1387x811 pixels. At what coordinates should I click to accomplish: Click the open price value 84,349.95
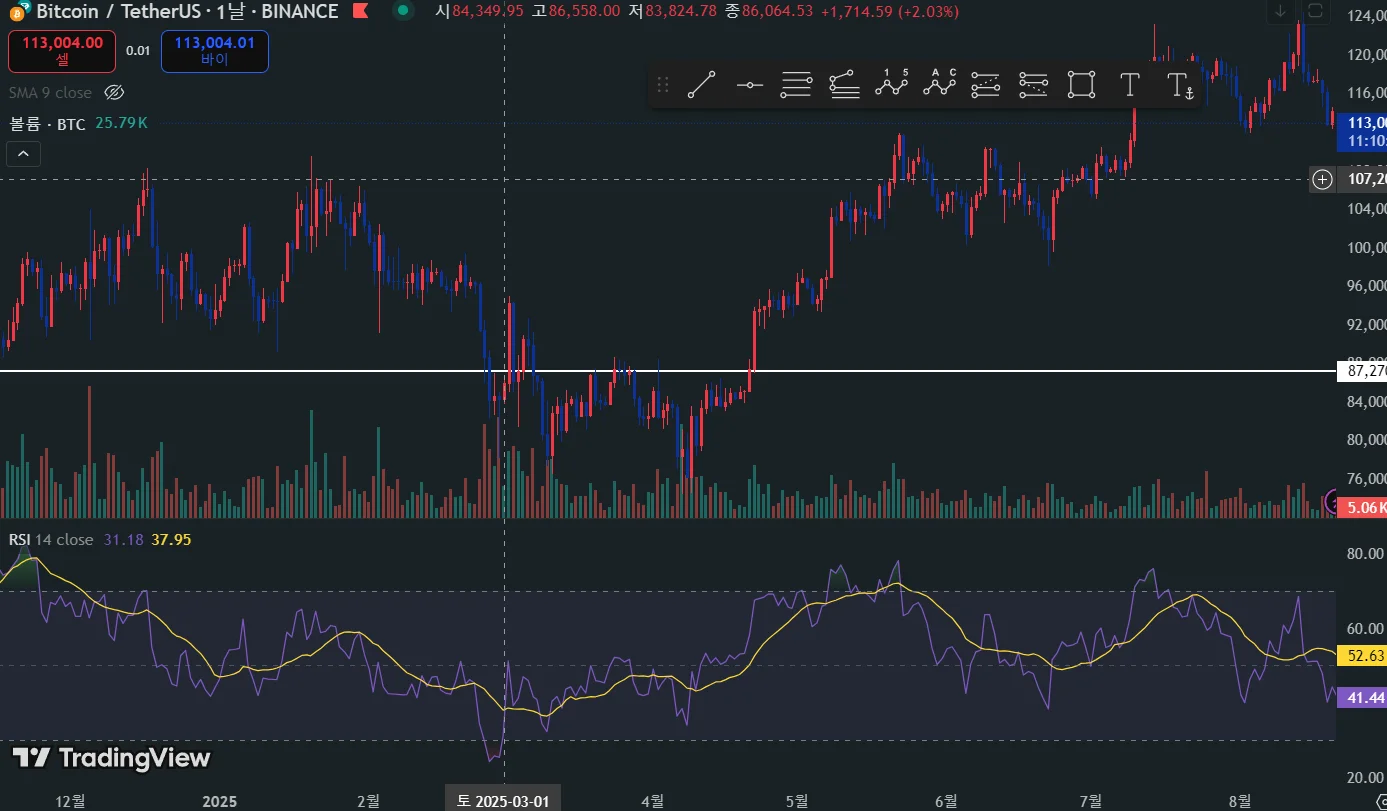(488, 12)
